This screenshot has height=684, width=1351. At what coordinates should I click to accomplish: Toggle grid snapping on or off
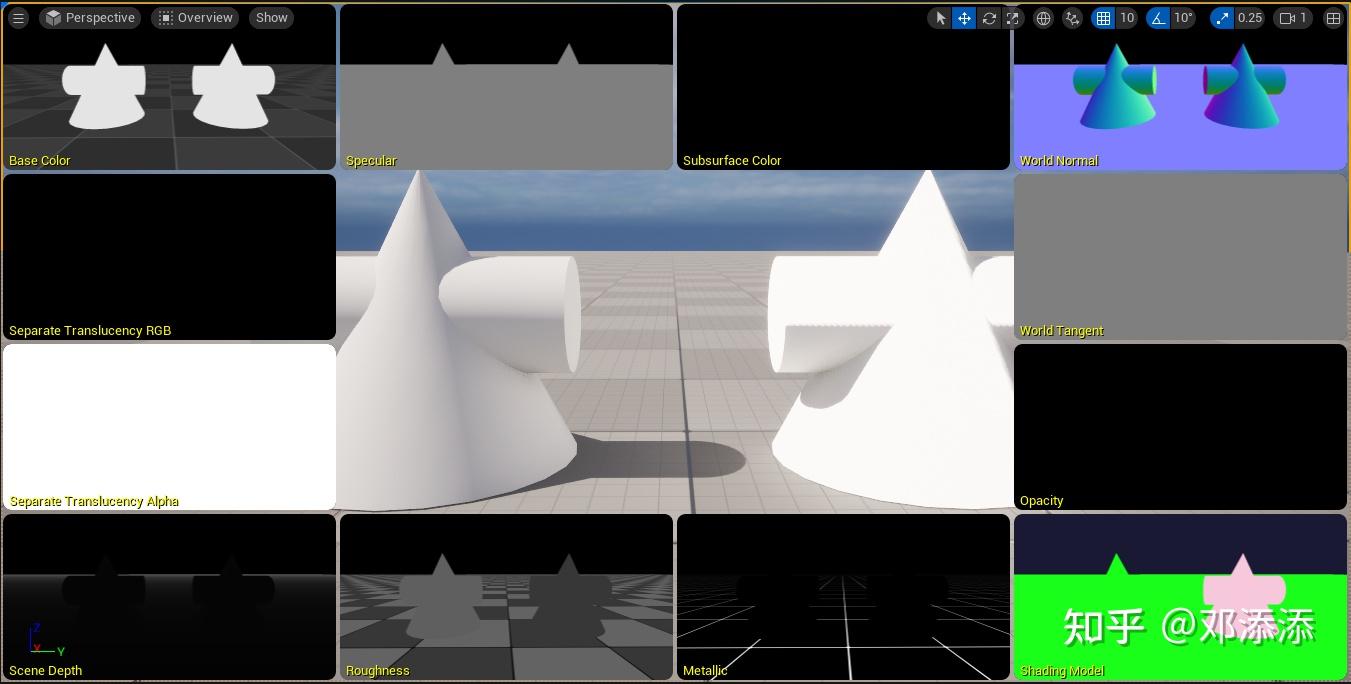pyautogui.click(x=1104, y=17)
